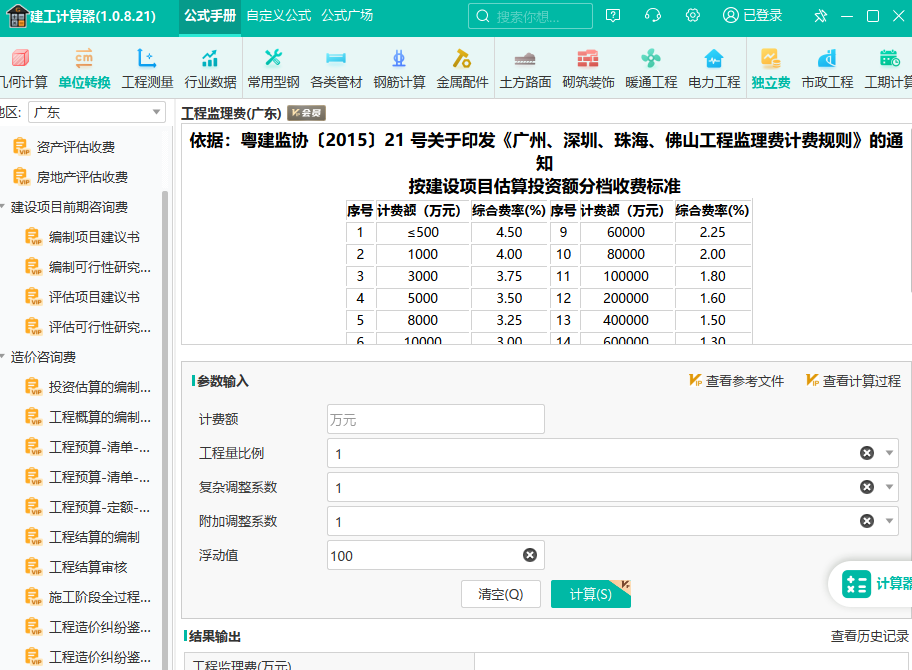
Task: Open the 砌筑装饰 masonry decoration tool
Action: click(x=588, y=69)
